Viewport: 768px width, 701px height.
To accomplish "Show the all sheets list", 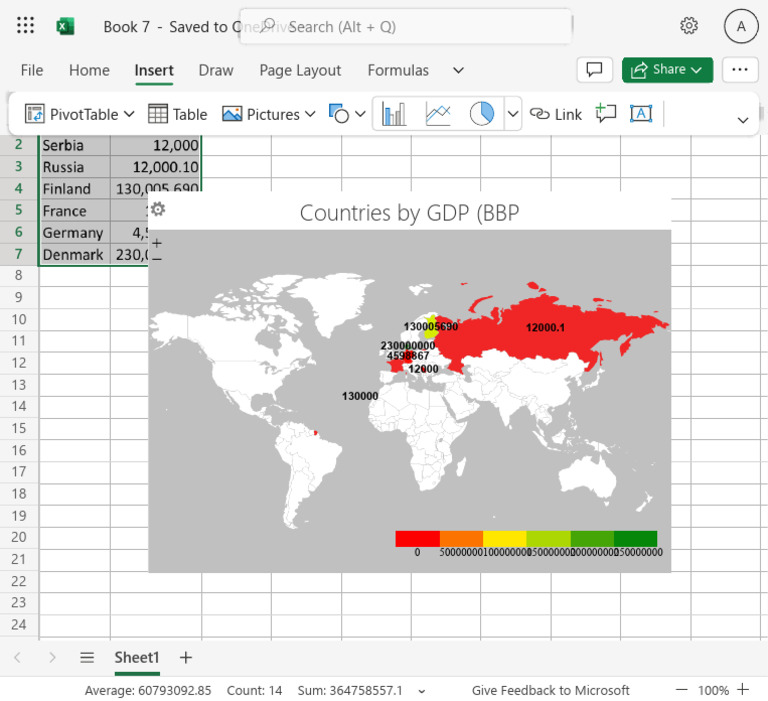I will click(x=87, y=657).
